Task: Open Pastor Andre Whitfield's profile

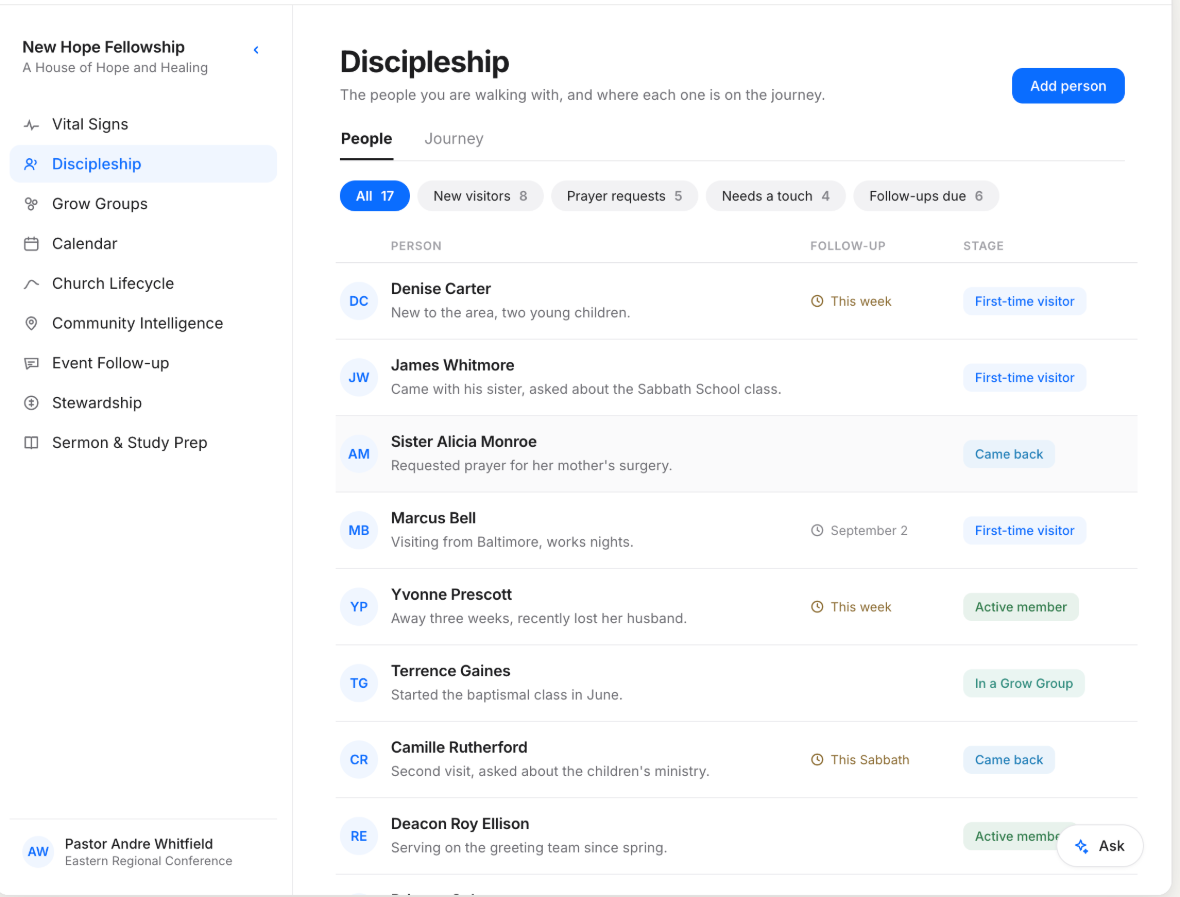Action: click(143, 852)
